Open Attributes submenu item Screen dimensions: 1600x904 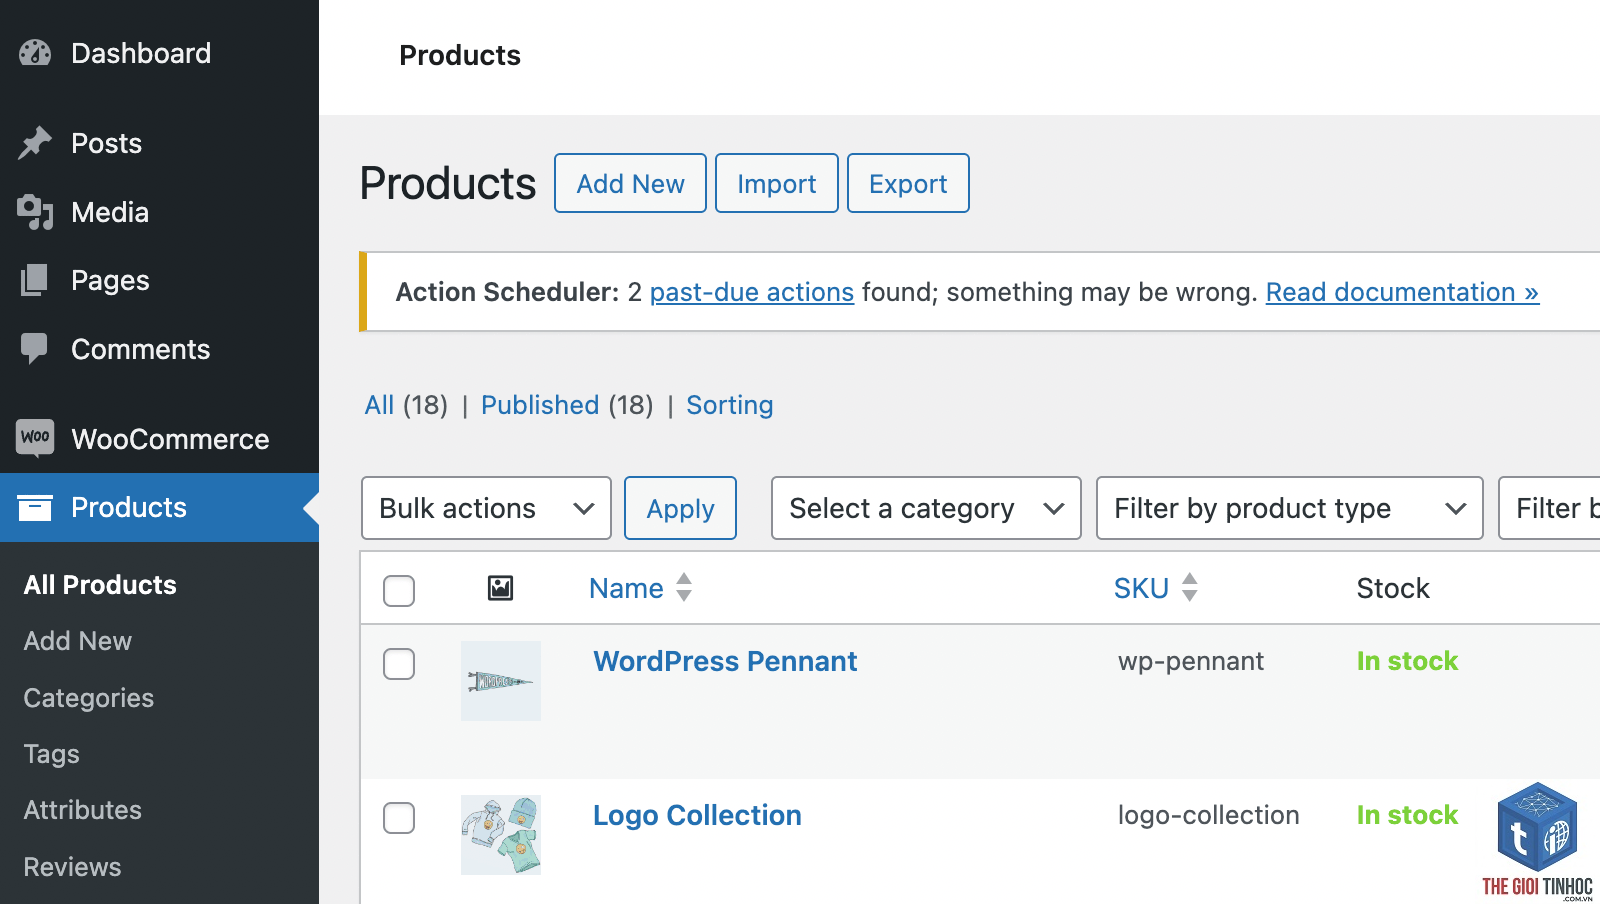pos(83,810)
